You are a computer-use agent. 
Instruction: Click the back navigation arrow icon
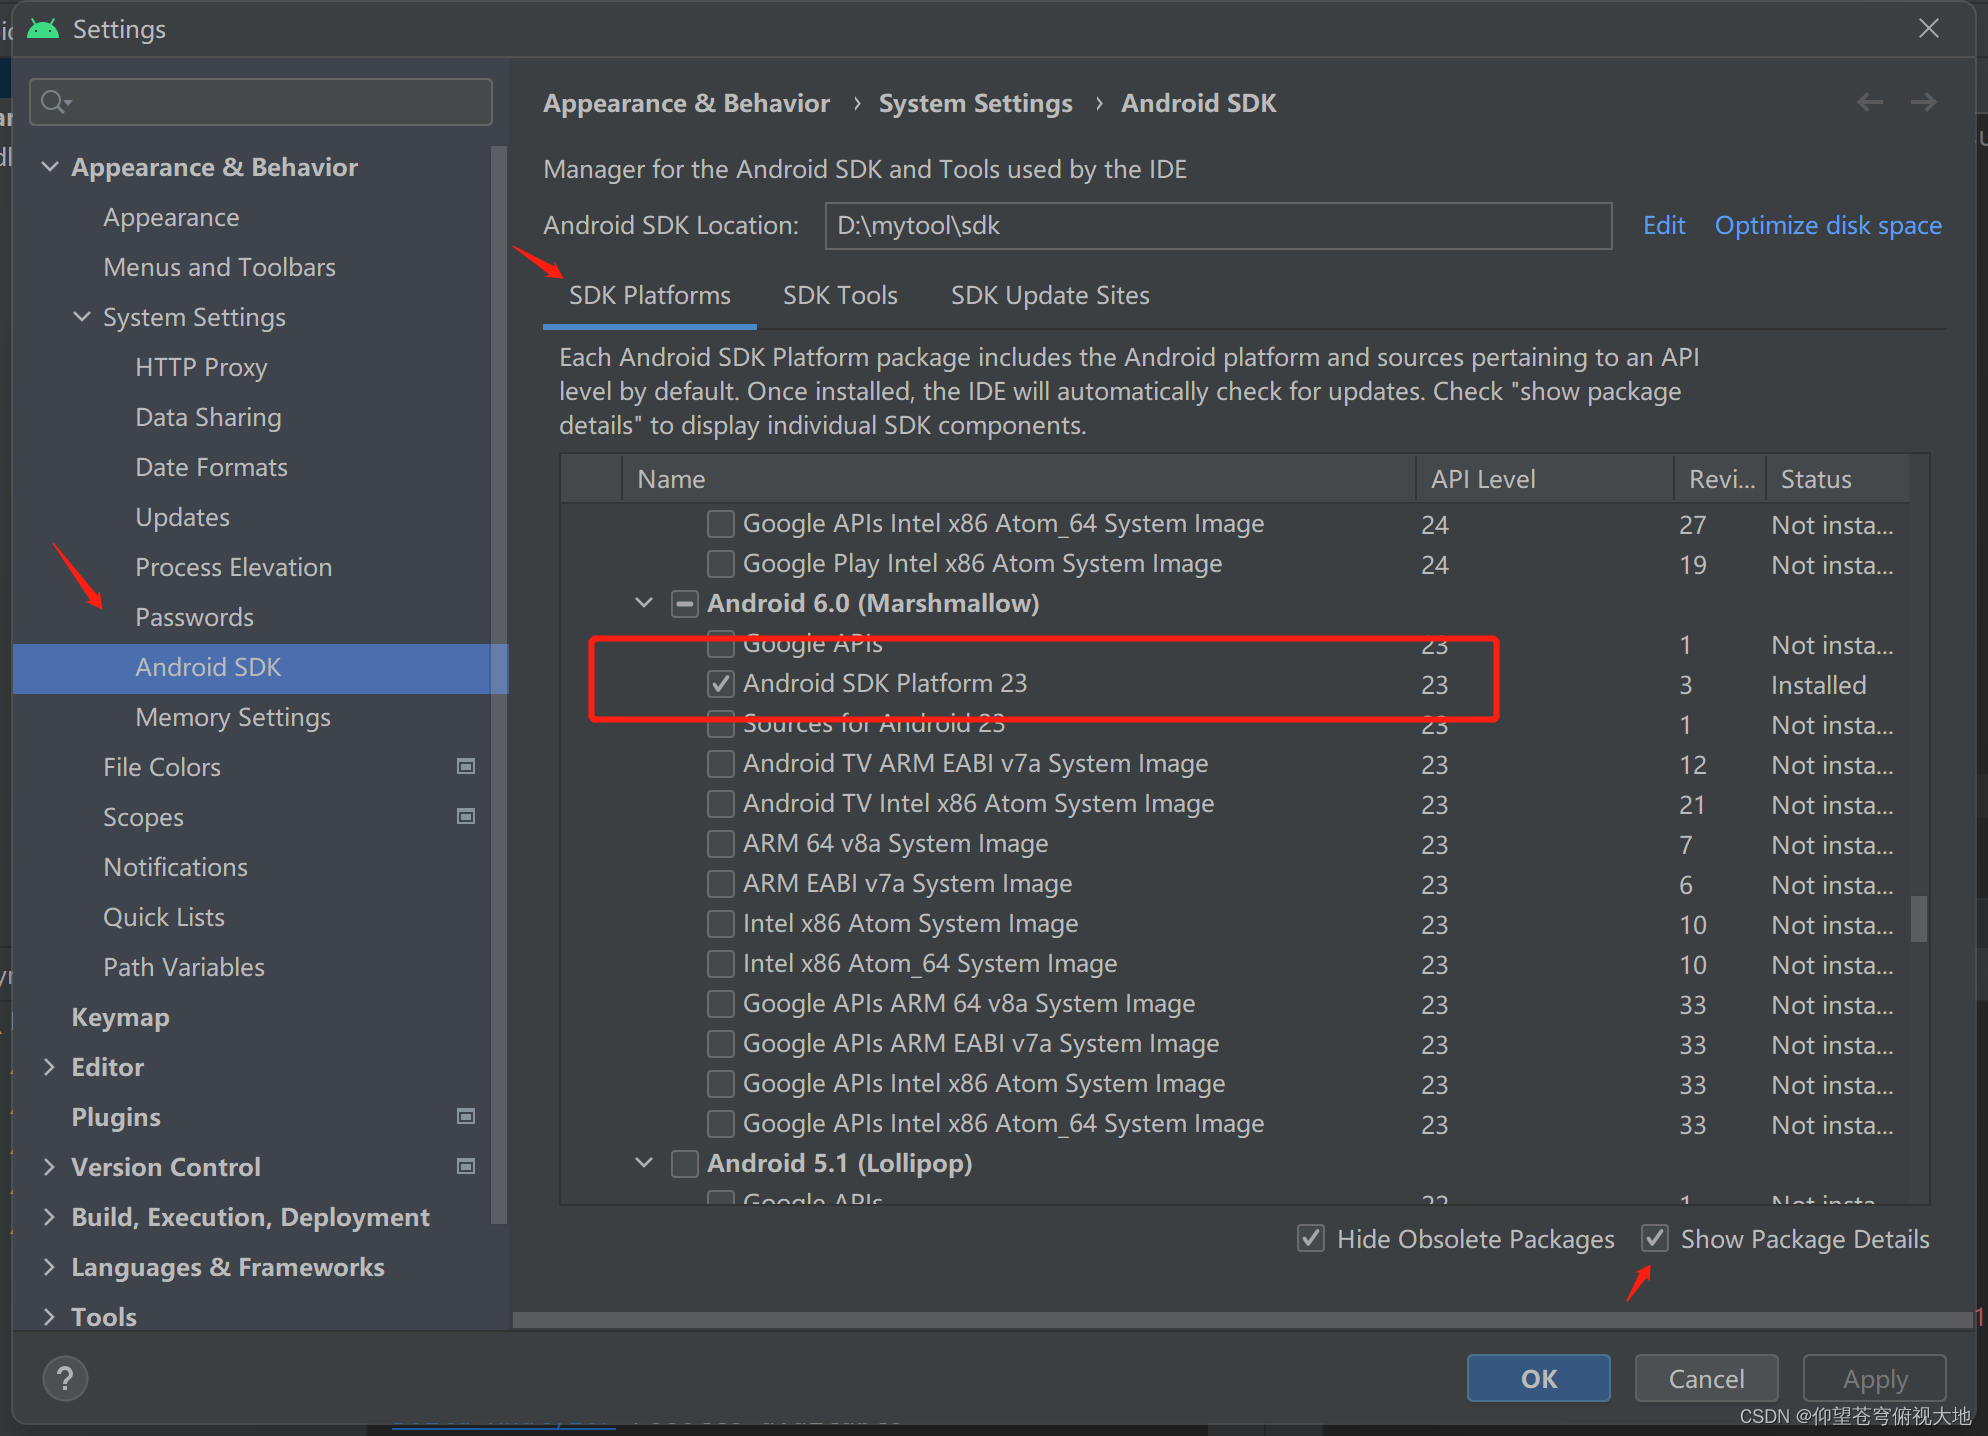(1870, 102)
